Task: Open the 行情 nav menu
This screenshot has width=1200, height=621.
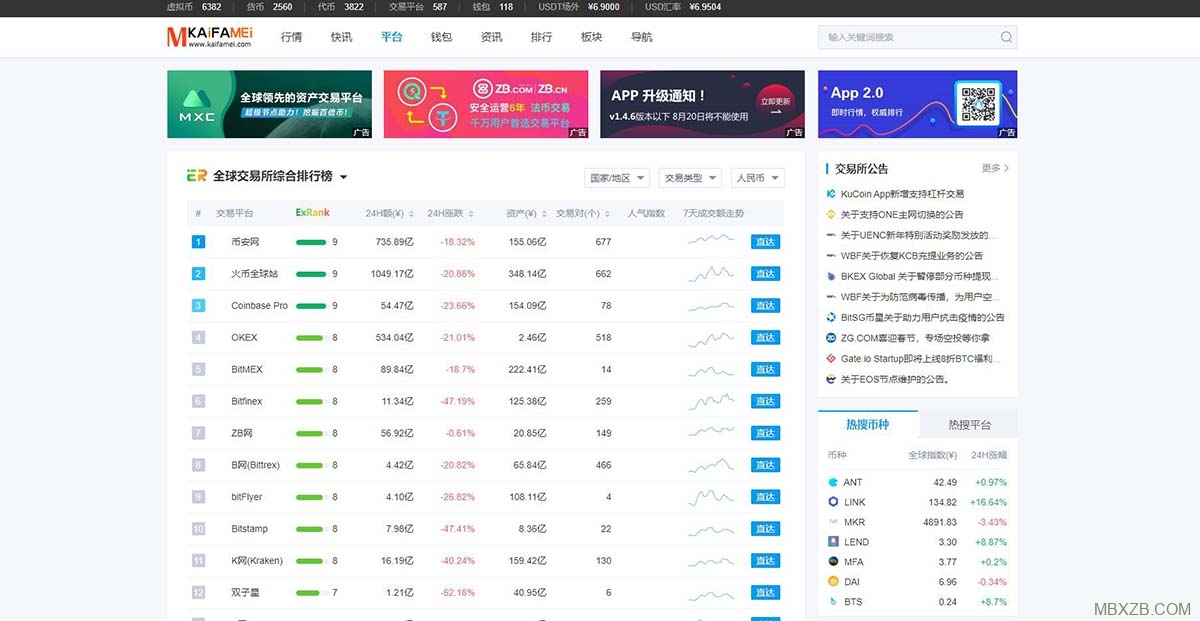Action: [291, 37]
